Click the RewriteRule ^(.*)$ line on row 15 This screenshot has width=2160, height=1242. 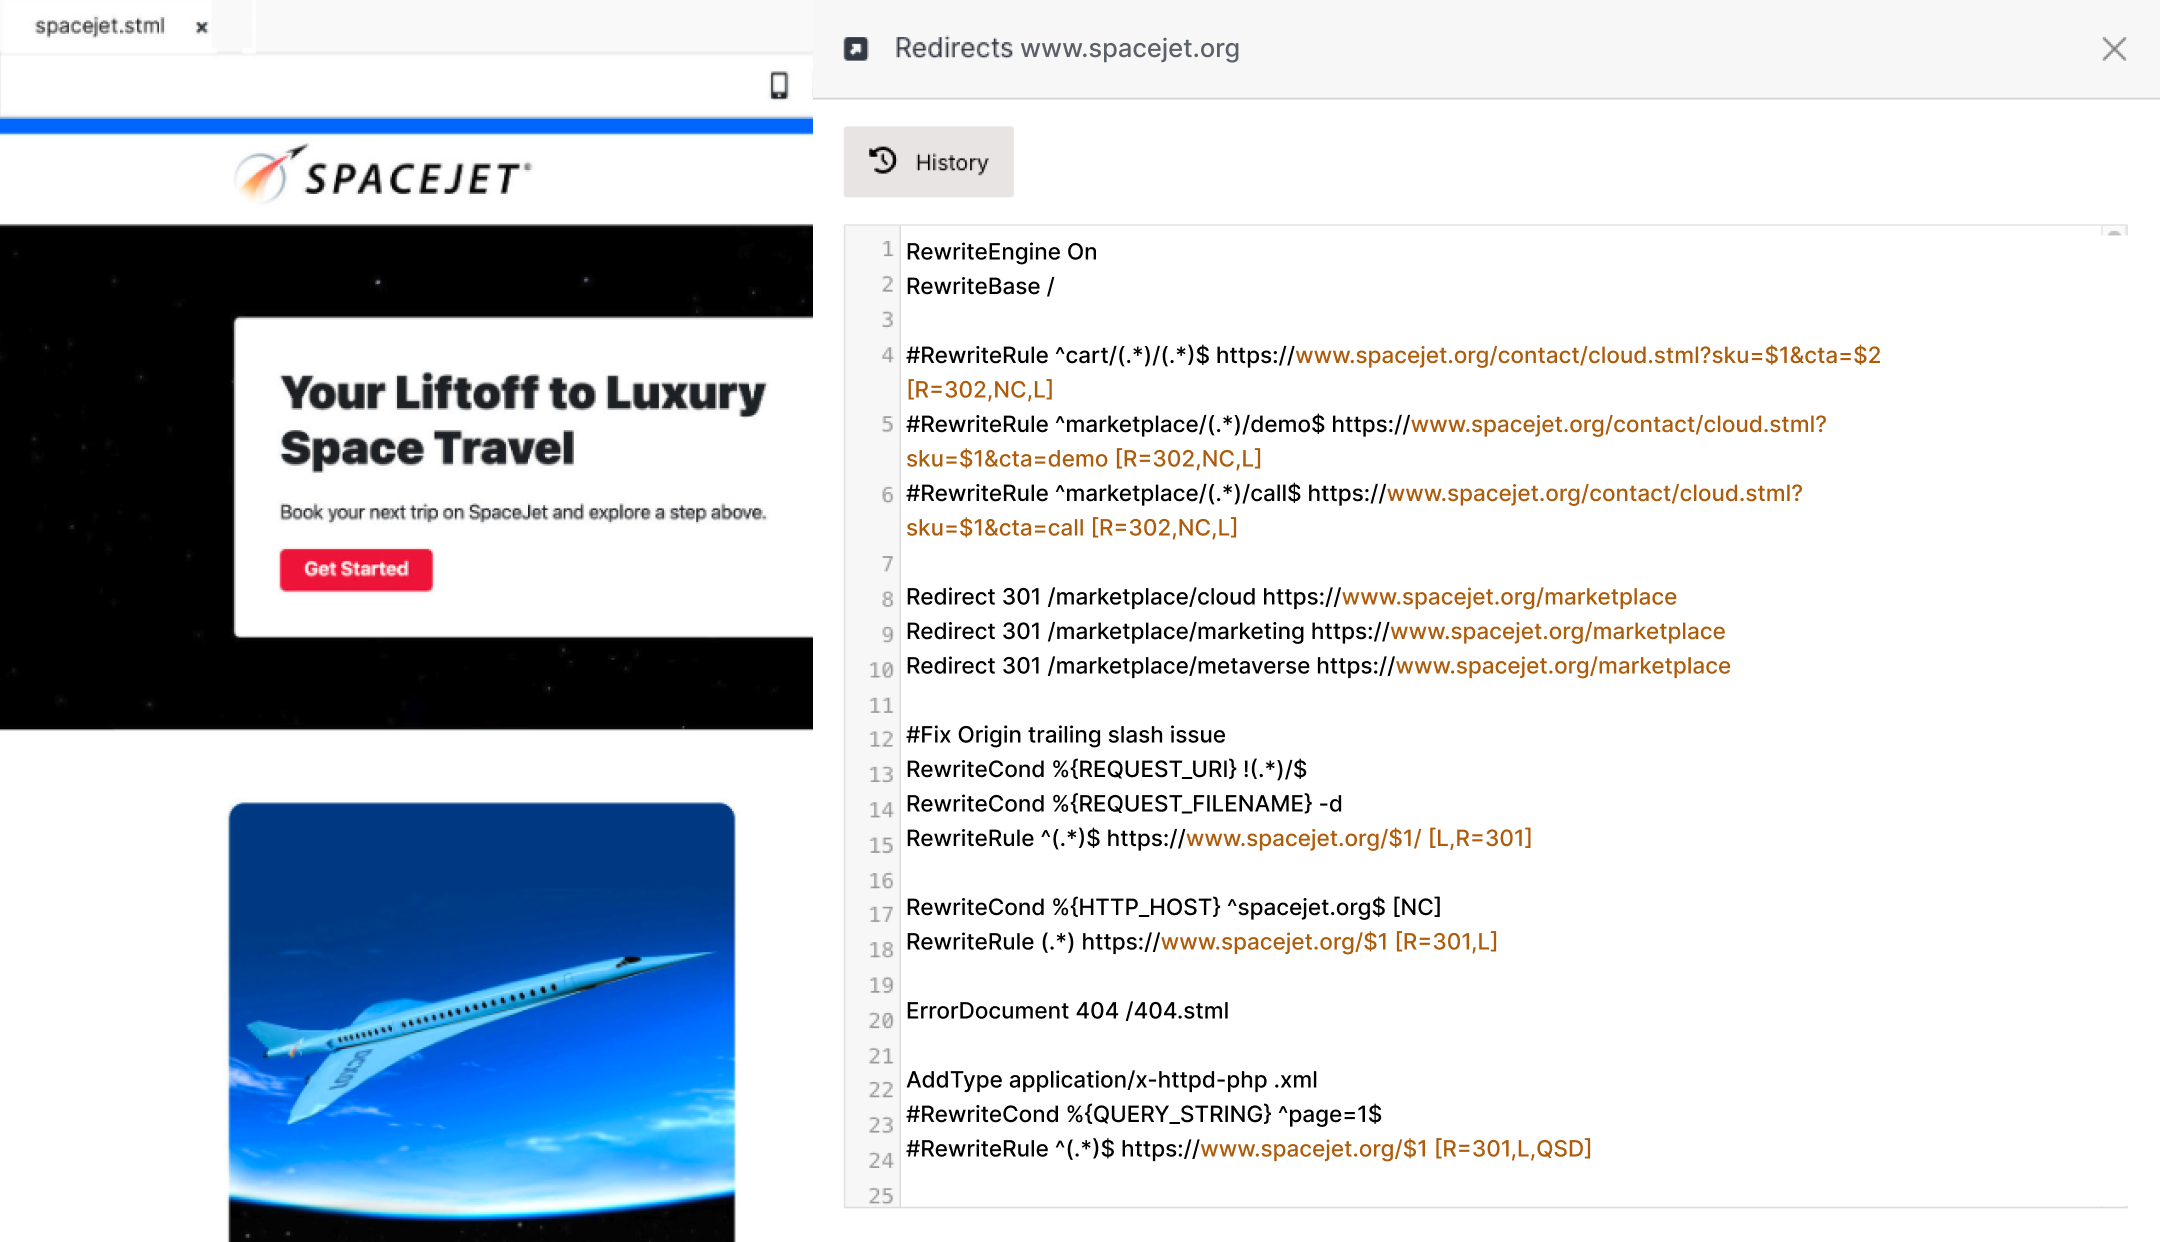1218,839
